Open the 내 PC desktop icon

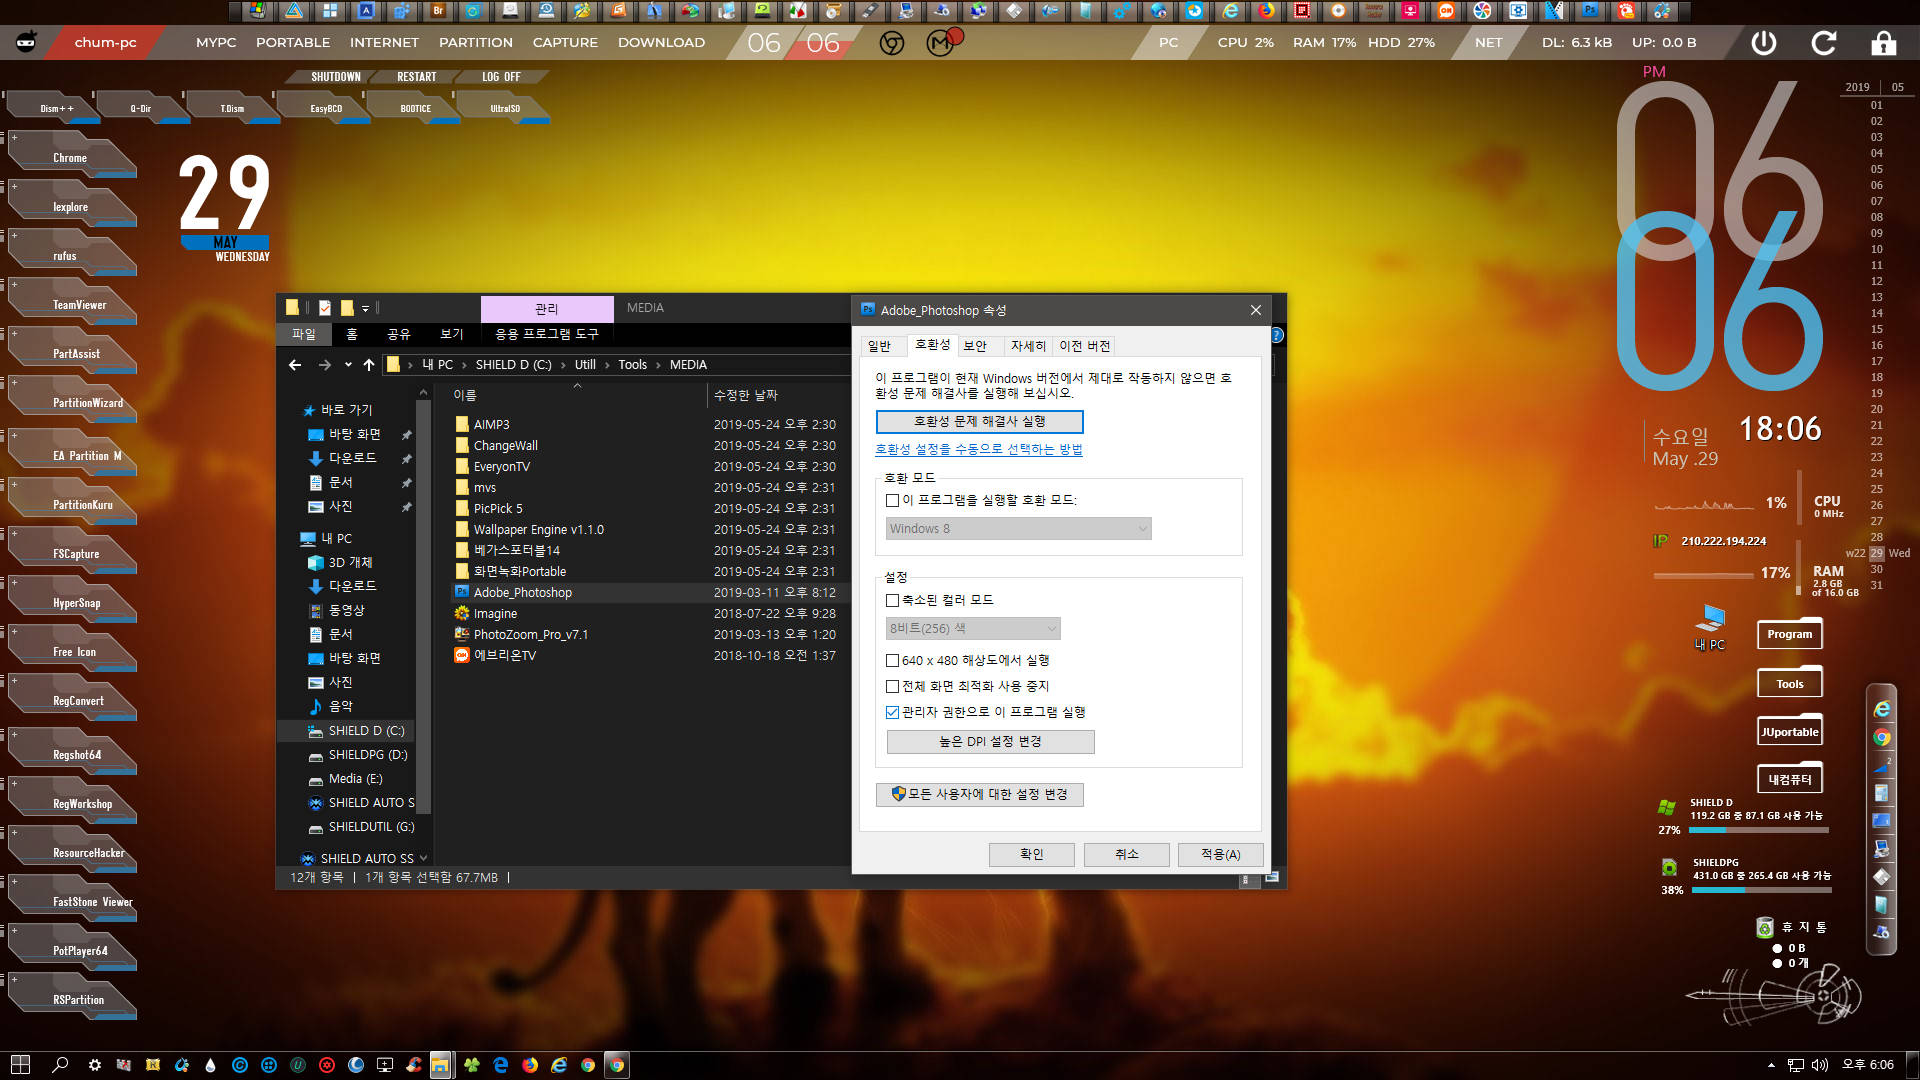[x=1710, y=626]
